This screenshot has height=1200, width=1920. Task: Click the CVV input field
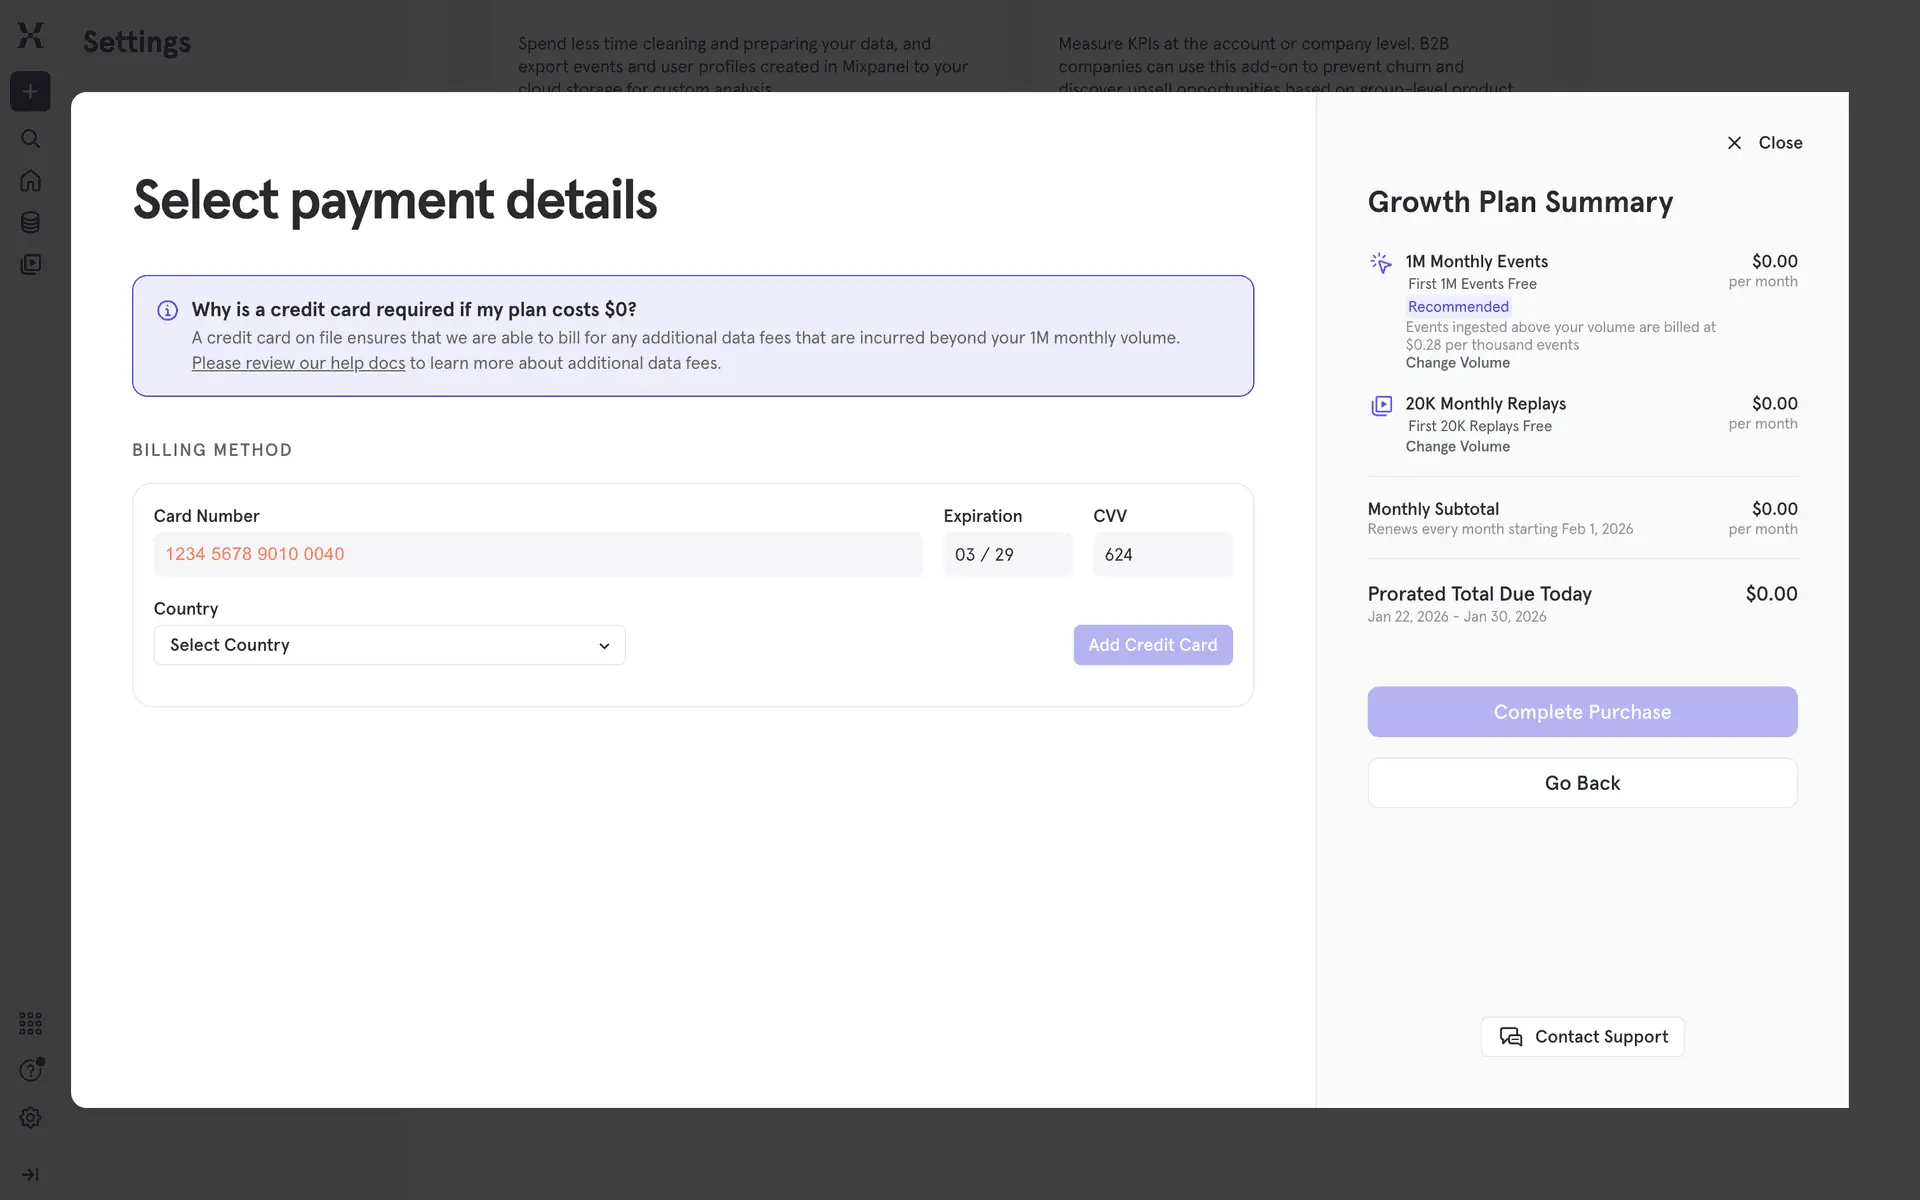coord(1162,554)
